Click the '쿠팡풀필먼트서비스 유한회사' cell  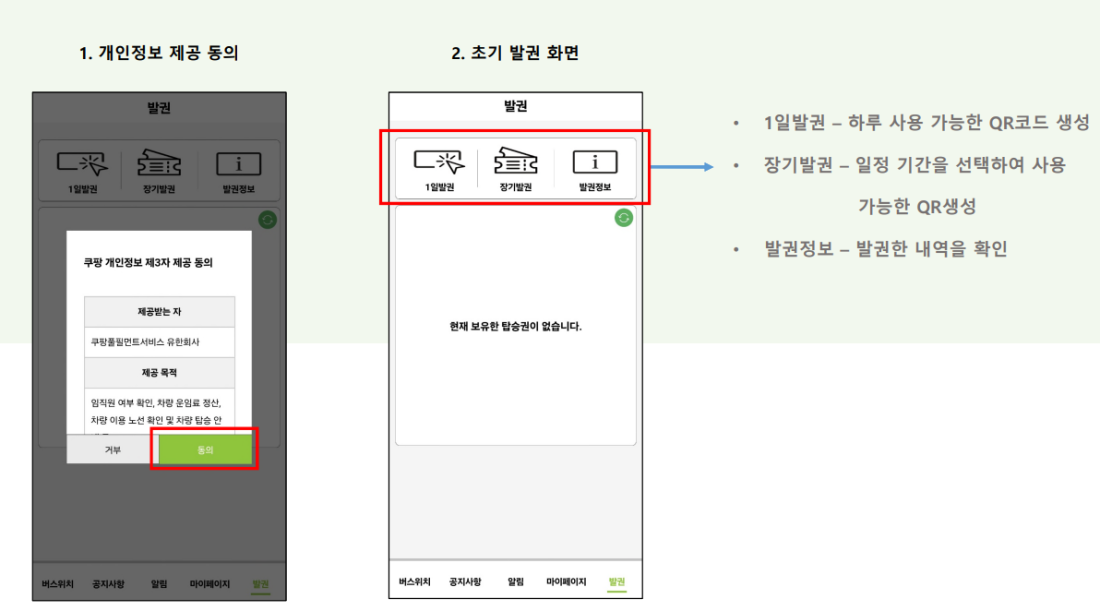(159, 342)
